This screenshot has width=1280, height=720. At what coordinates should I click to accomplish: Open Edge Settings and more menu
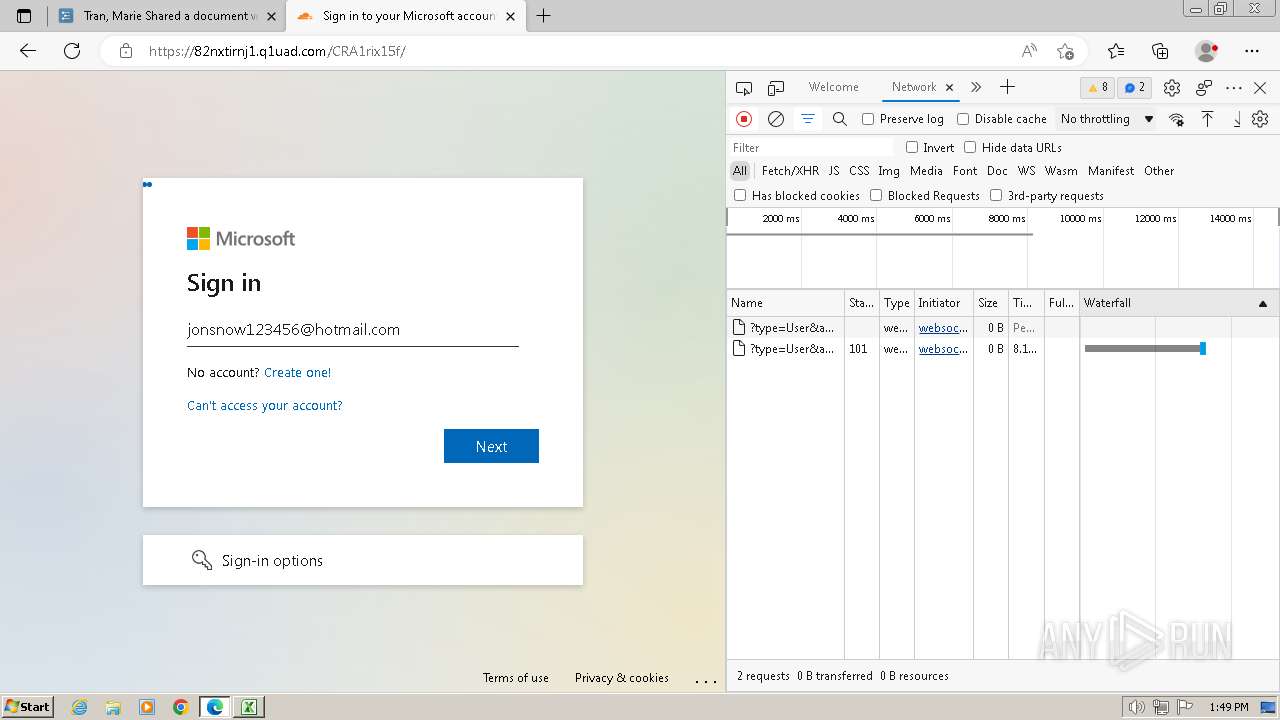1252,51
